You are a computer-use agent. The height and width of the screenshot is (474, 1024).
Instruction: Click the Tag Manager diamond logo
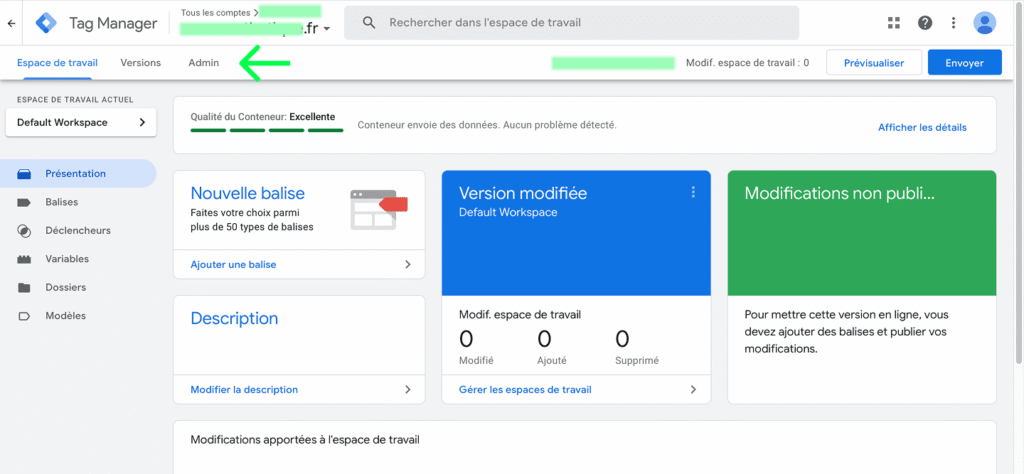click(x=46, y=24)
